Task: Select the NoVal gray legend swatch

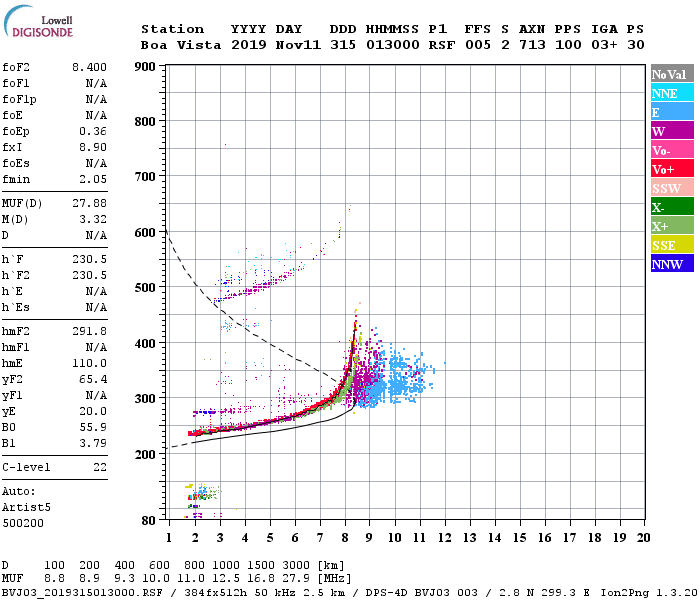Action: coord(672,74)
